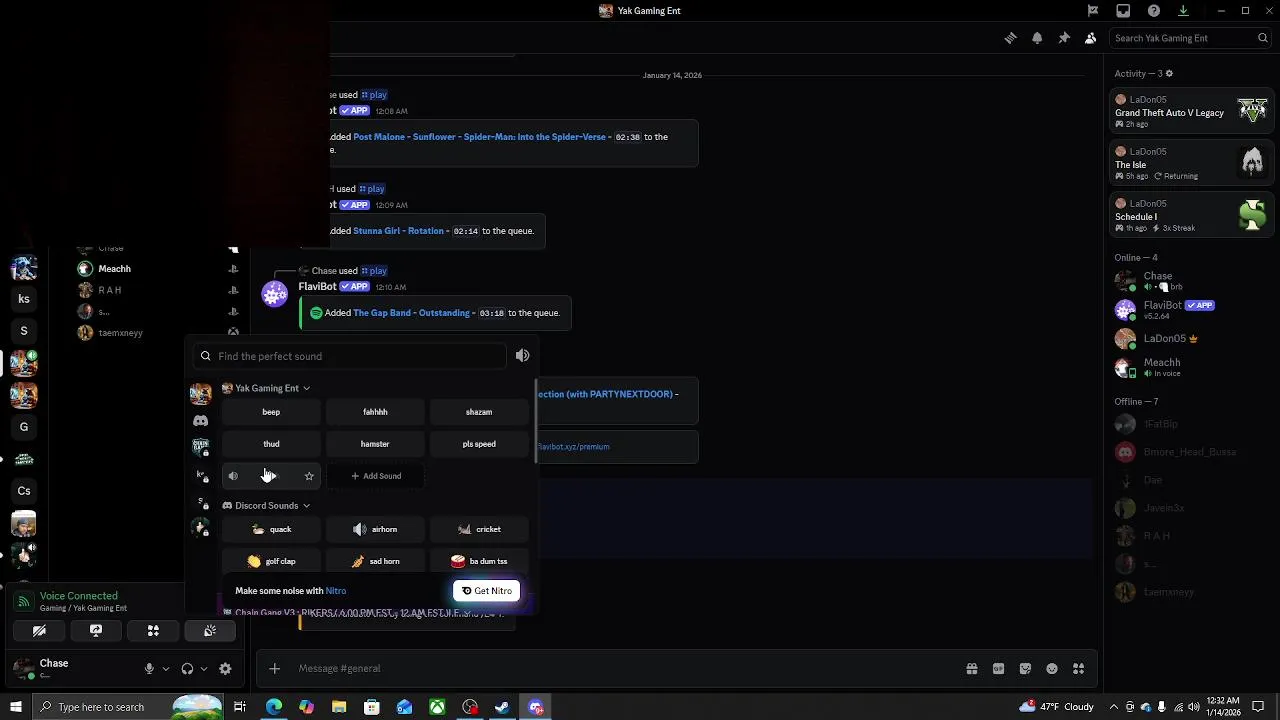Open soundboard volume control speaker icon
1280x720 pixels.
point(522,356)
